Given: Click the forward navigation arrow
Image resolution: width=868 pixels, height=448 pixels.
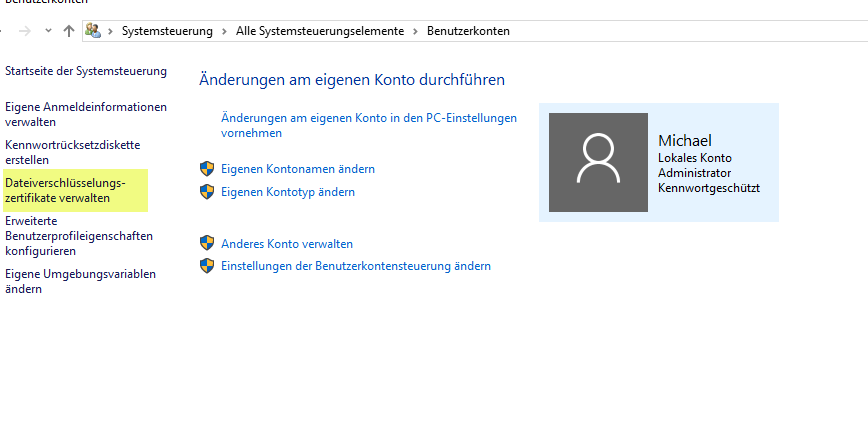Looking at the screenshot, I should (x=25, y=31).
